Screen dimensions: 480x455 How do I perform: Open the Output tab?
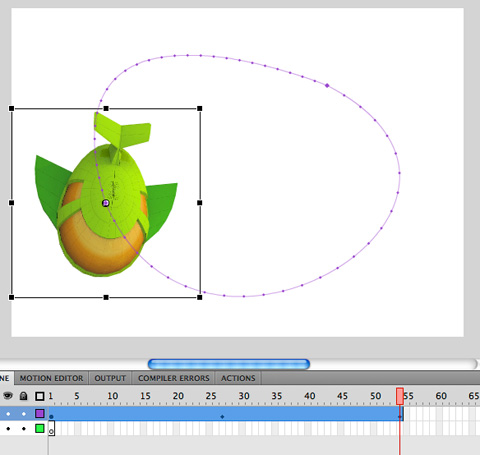[x=110, y=378]
